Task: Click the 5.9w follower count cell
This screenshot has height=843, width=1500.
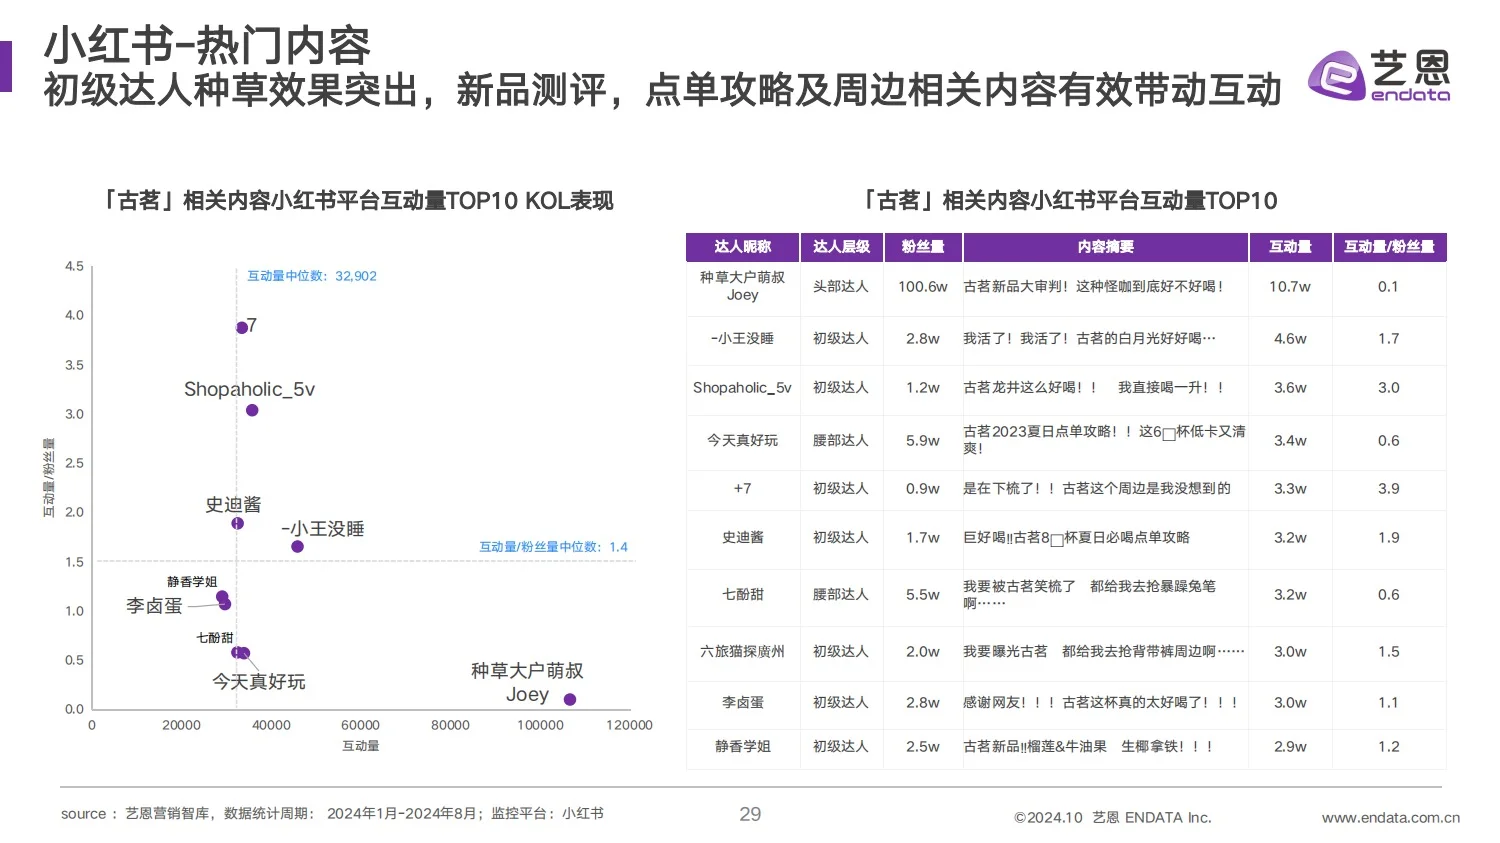Action: (922, 440)
